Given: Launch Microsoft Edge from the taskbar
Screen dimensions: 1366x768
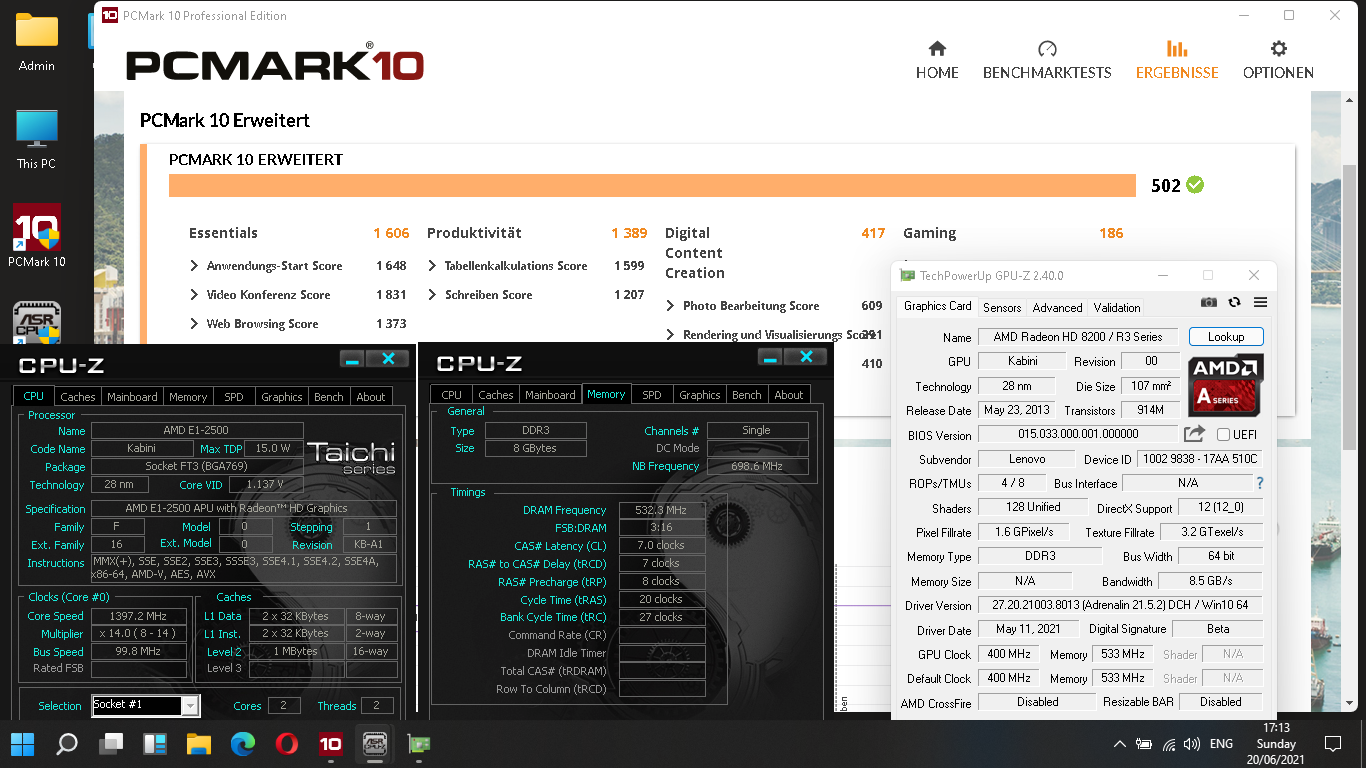Looking at the screenshot, I should pos(243,744).
